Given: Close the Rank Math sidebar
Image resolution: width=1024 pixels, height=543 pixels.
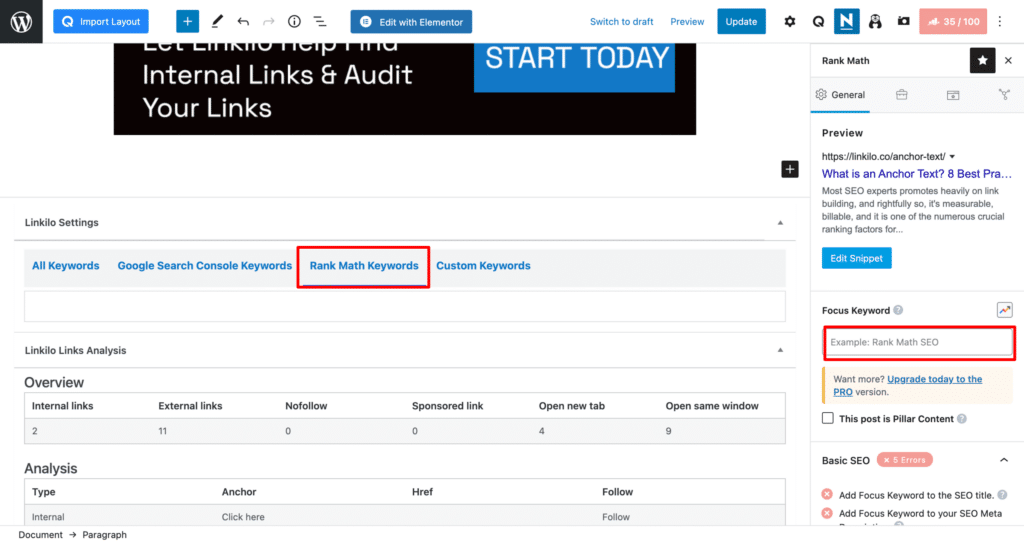Looking at the screenshot, I should (1008, 60).
